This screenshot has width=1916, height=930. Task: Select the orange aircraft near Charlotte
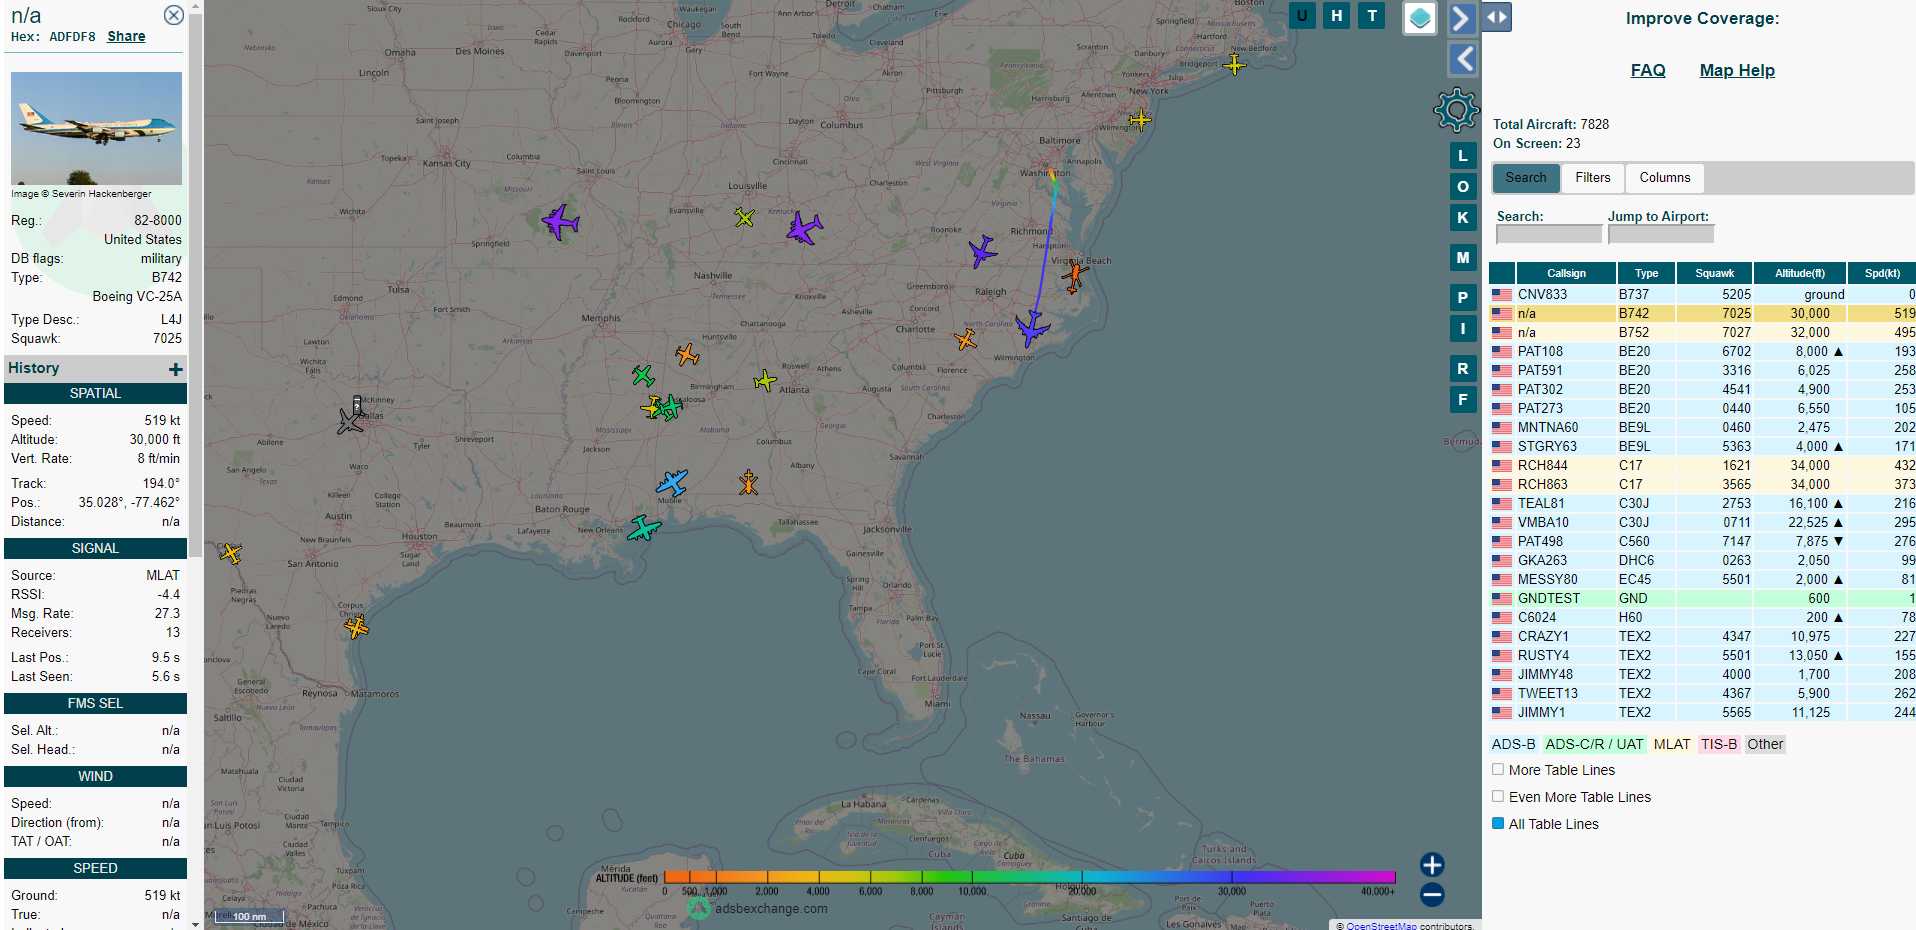coord(965,340)
